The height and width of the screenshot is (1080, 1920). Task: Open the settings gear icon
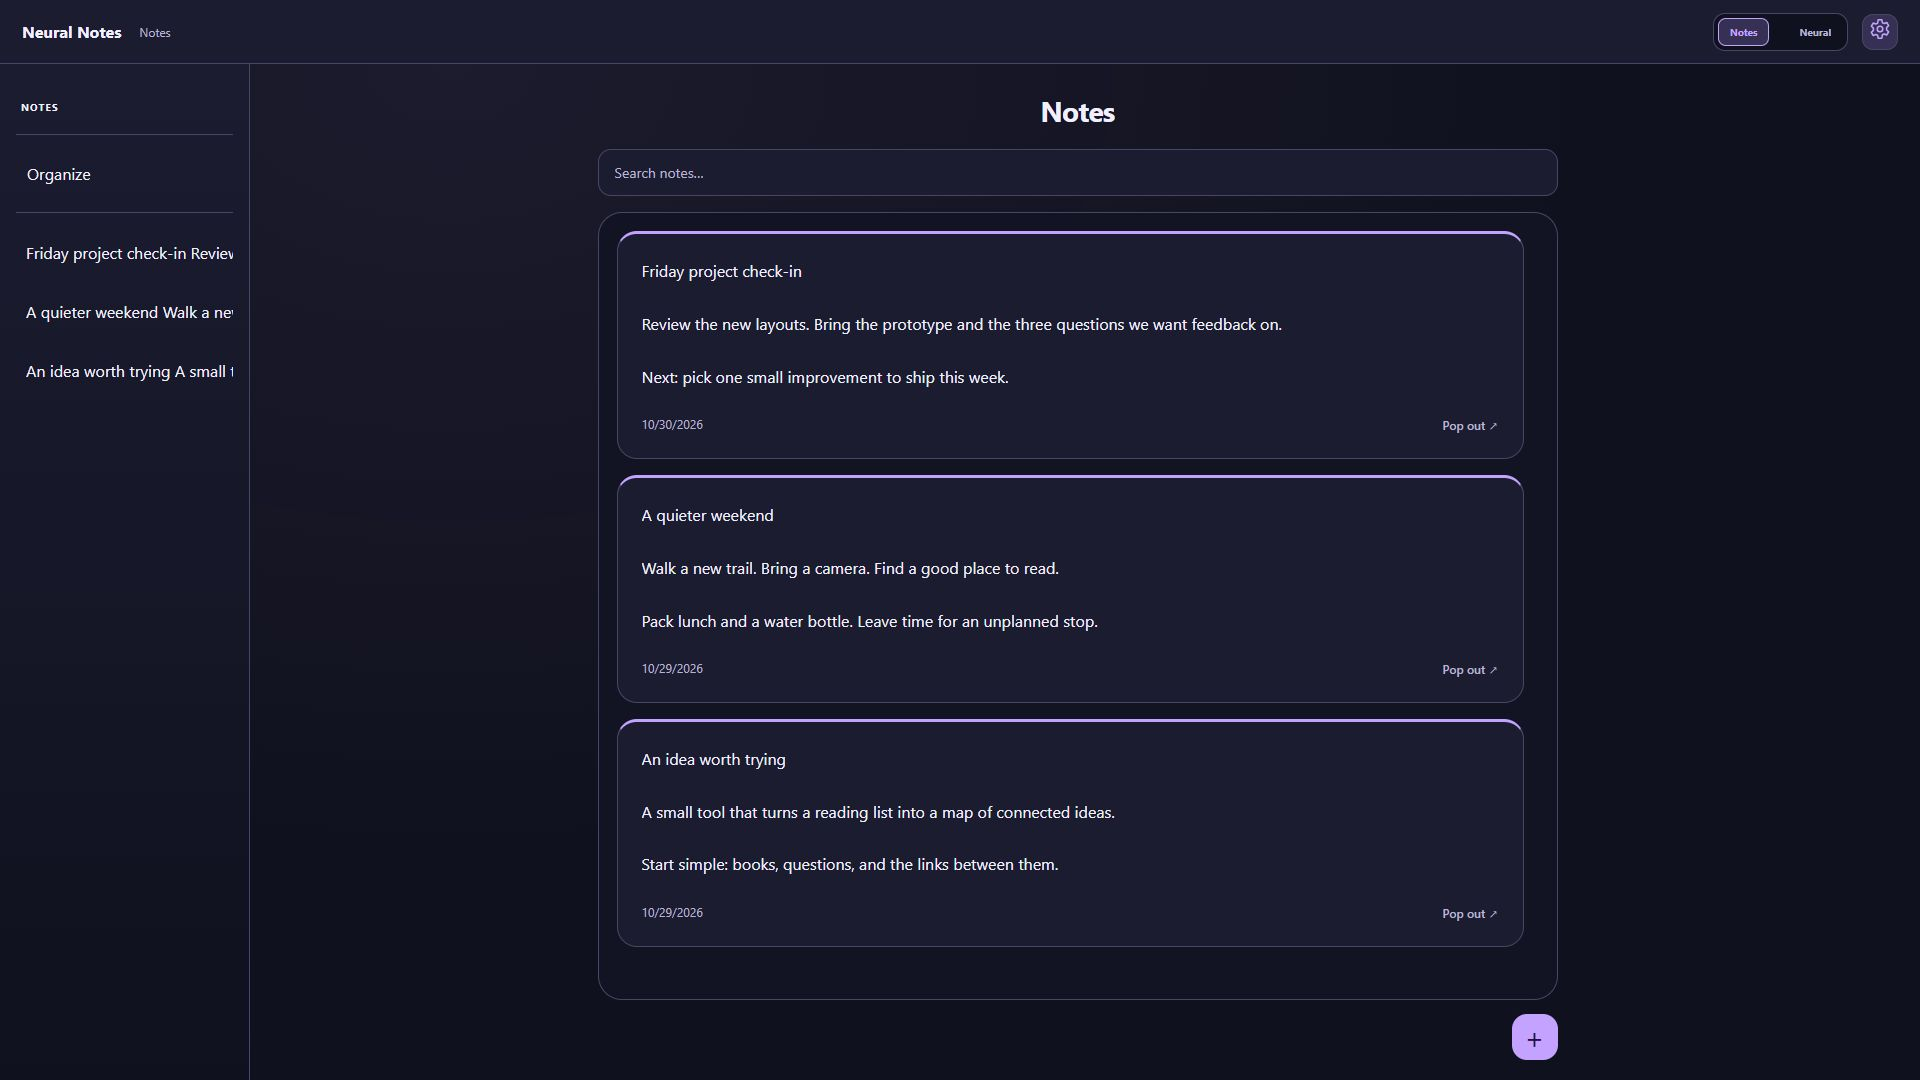[x=1879, y=31]
